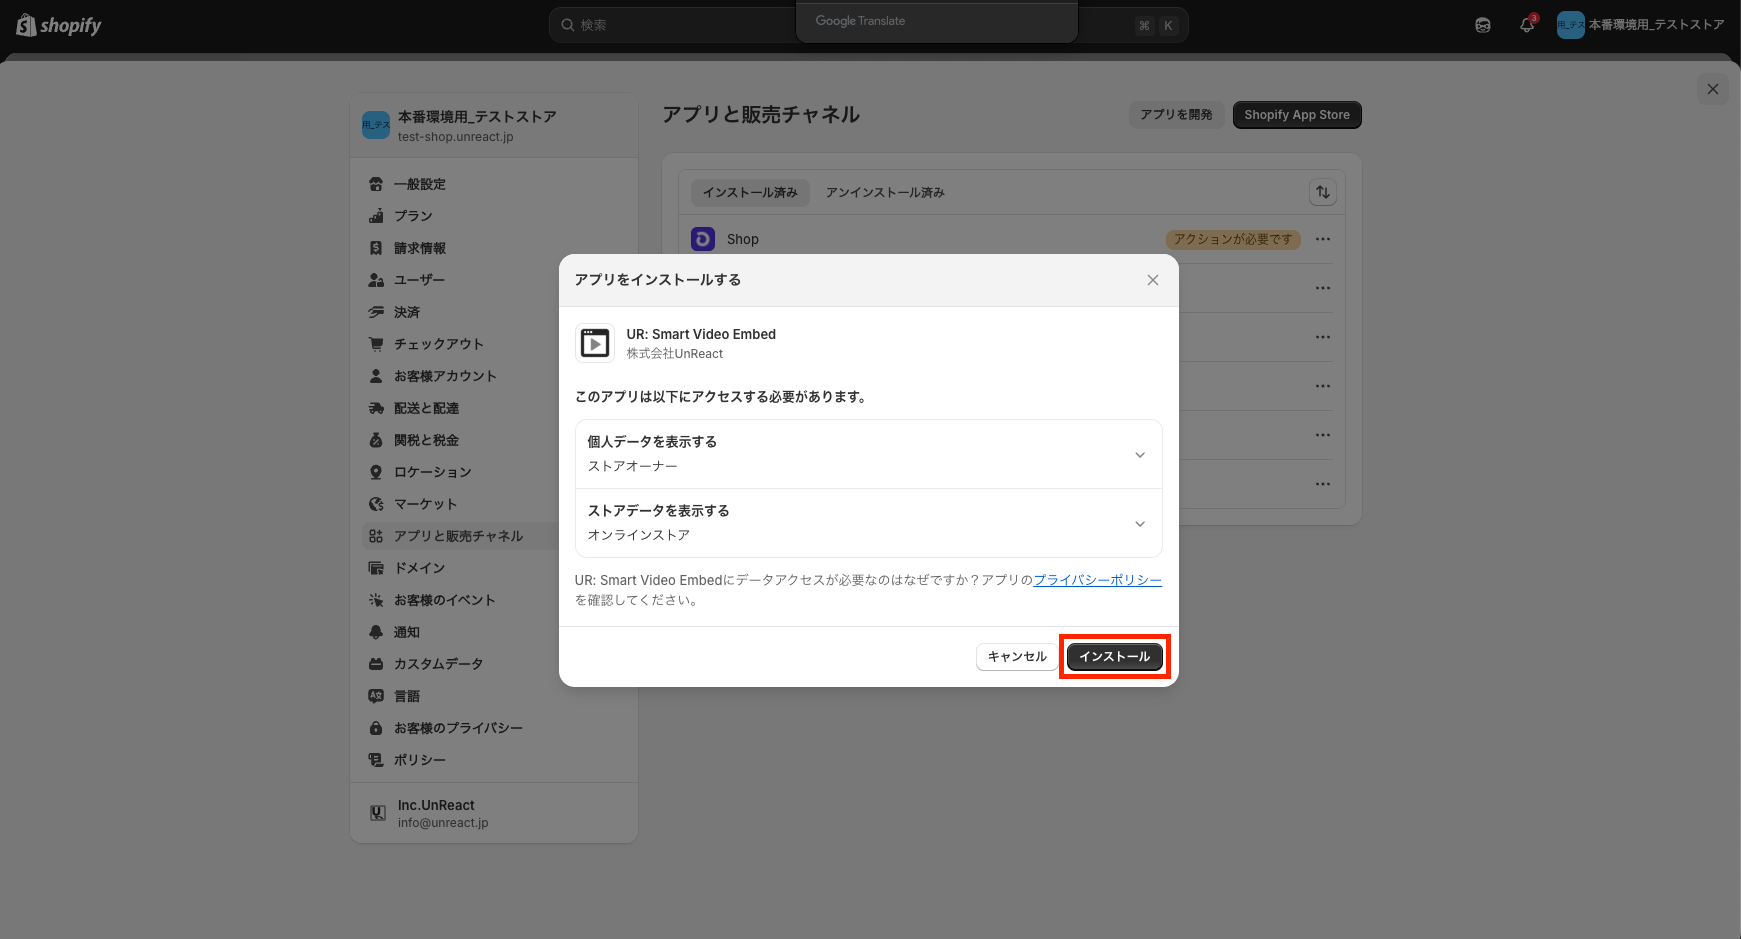Click the UR: Smart Video Embed app icon
The image size is (1741, 939).
pyautogui.click(x=595, y=343)
